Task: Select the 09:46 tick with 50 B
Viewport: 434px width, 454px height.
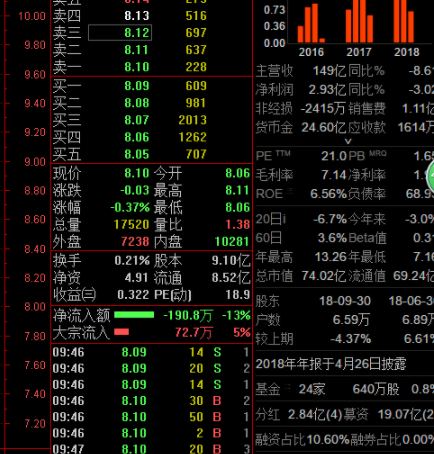Action: click(151, 417)
